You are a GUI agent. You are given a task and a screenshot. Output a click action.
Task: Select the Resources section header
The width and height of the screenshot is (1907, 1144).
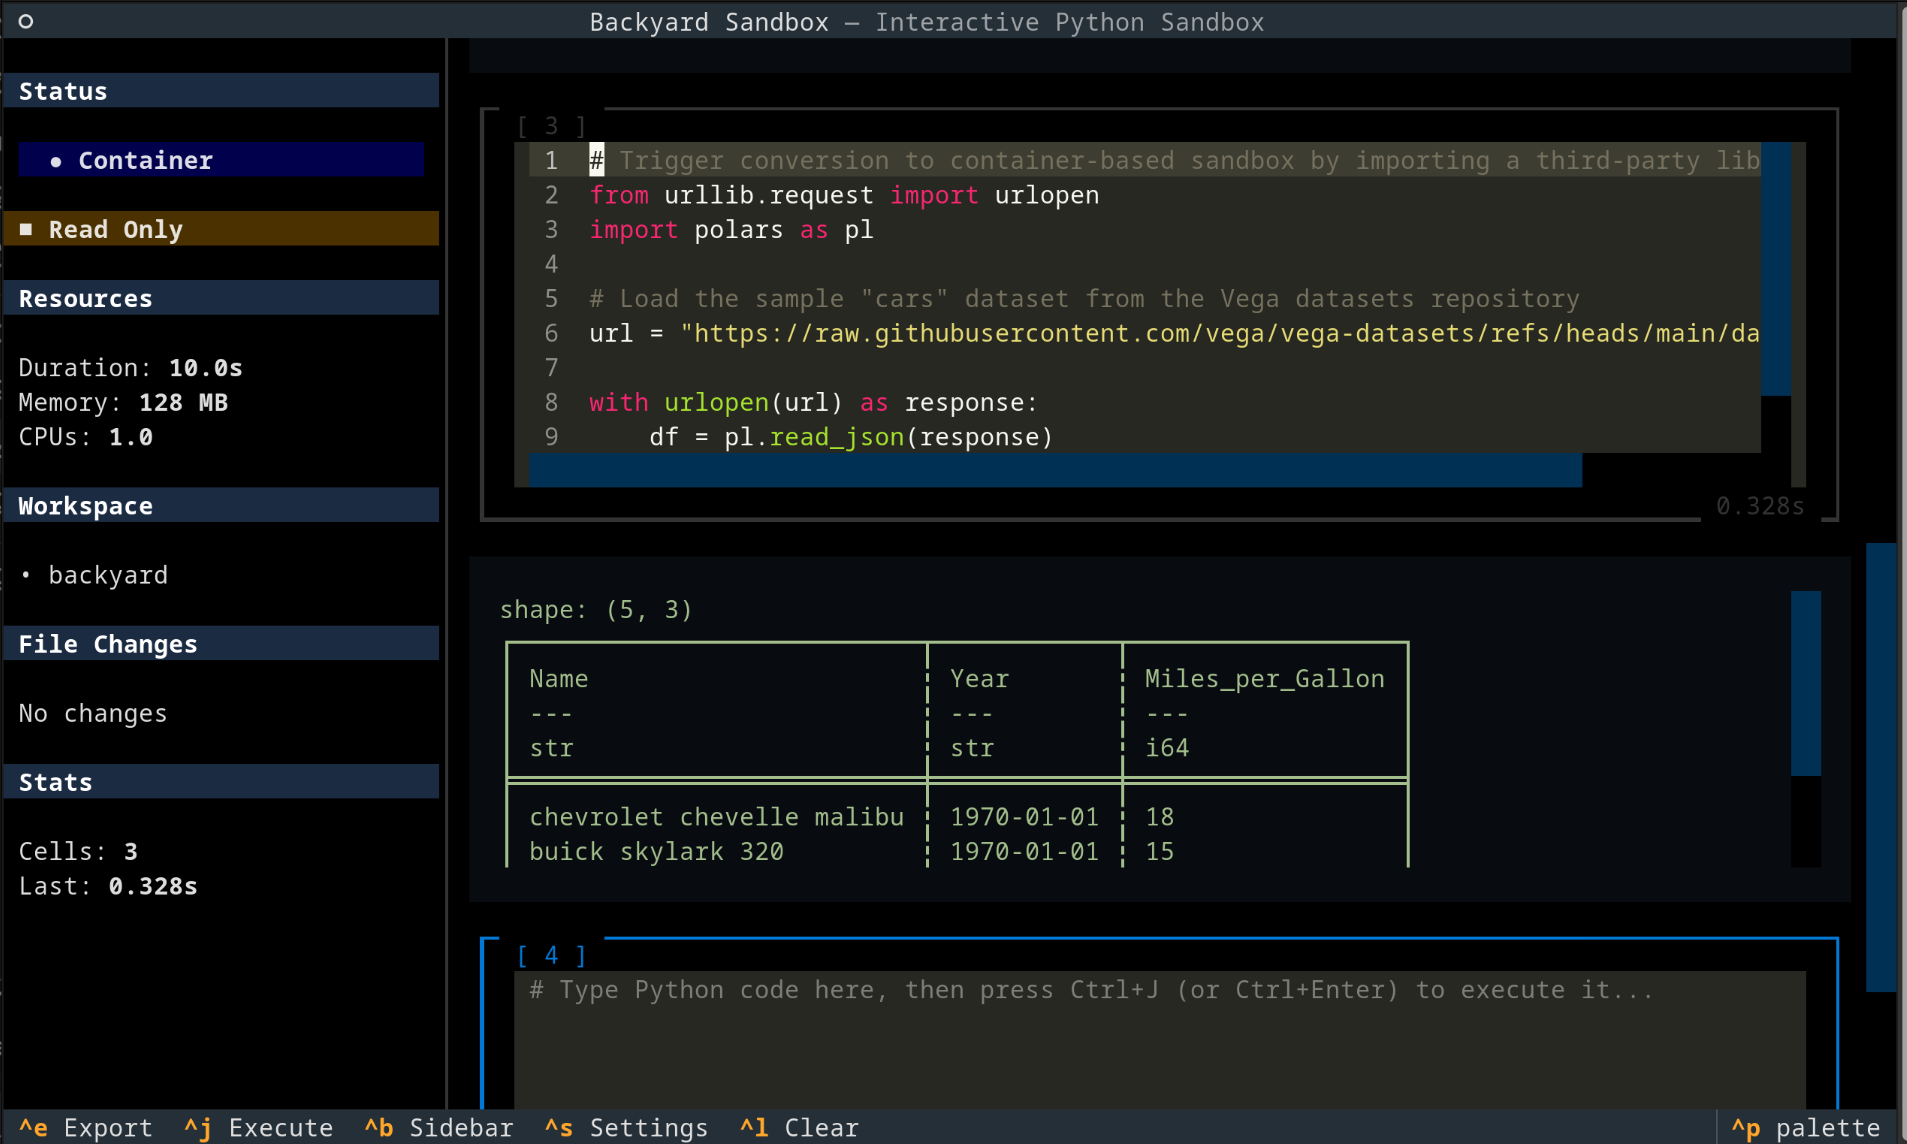coord(221,298)
